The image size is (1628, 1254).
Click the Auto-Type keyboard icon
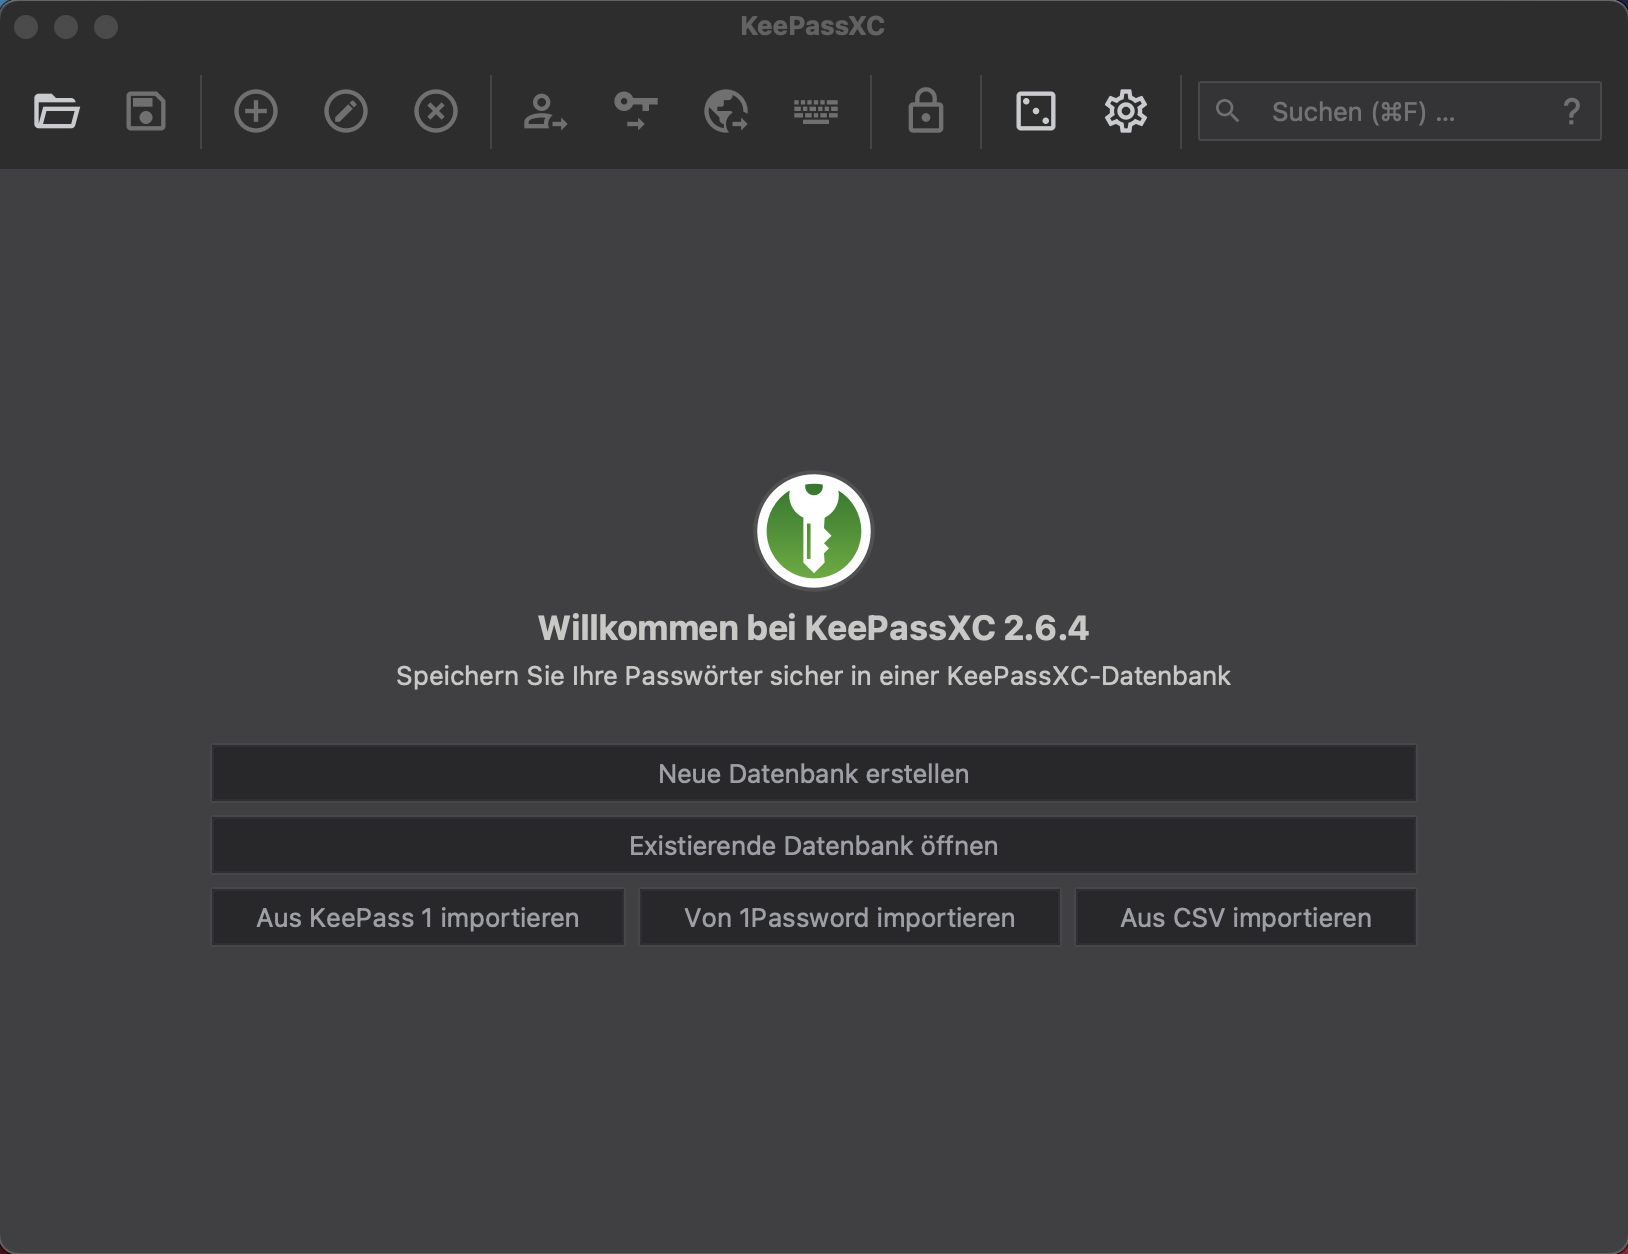pyautogui.click(x=816, y=111)
